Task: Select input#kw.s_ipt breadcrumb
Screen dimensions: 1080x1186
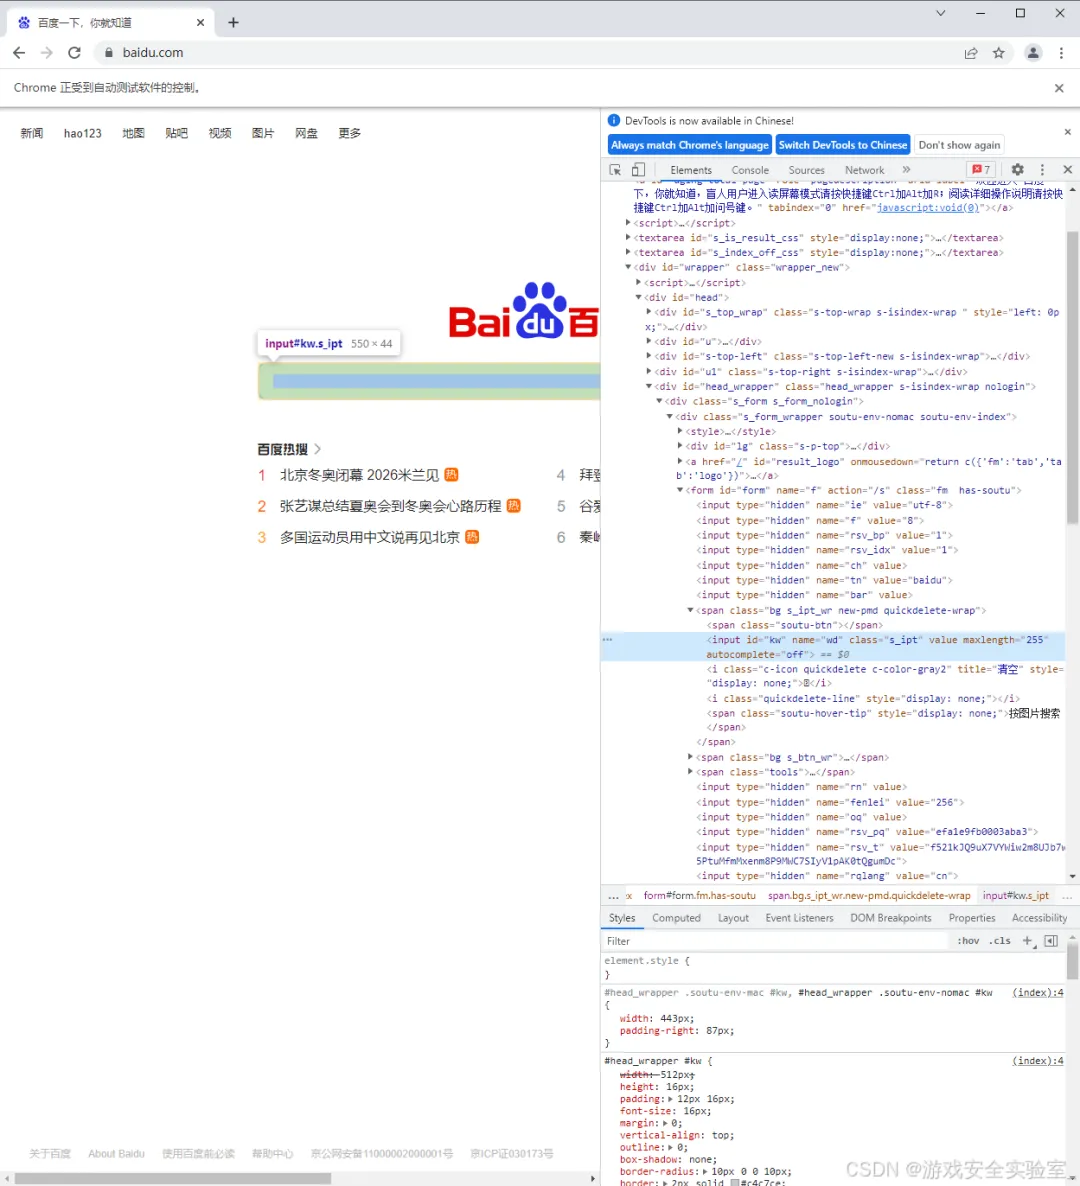Action: pos(1016,896)
